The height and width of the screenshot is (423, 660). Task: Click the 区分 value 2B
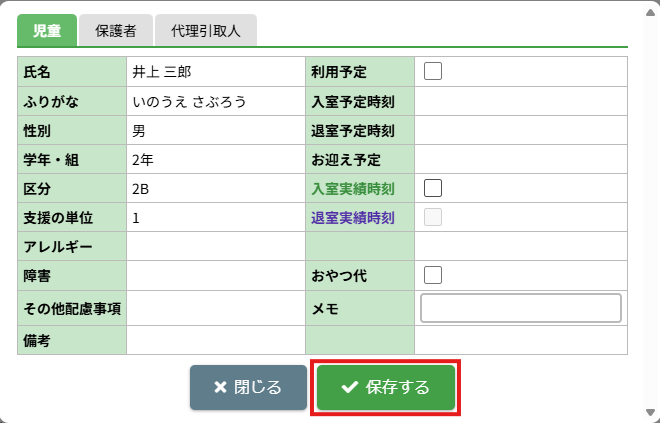141,188
